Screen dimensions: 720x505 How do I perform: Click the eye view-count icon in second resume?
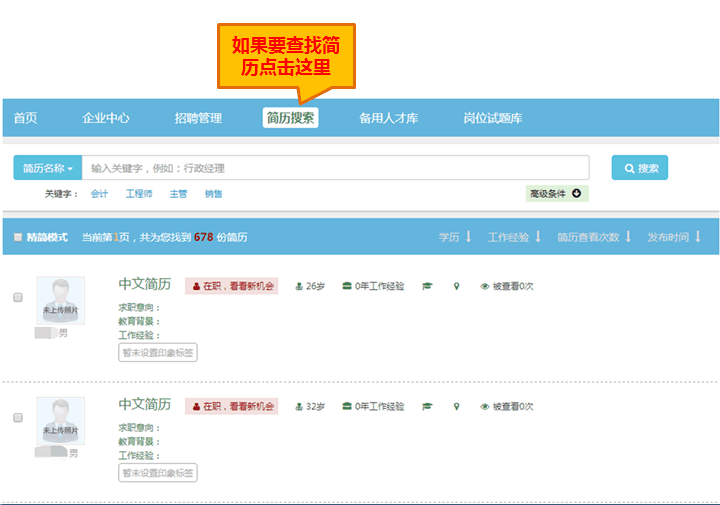point(485,407)
